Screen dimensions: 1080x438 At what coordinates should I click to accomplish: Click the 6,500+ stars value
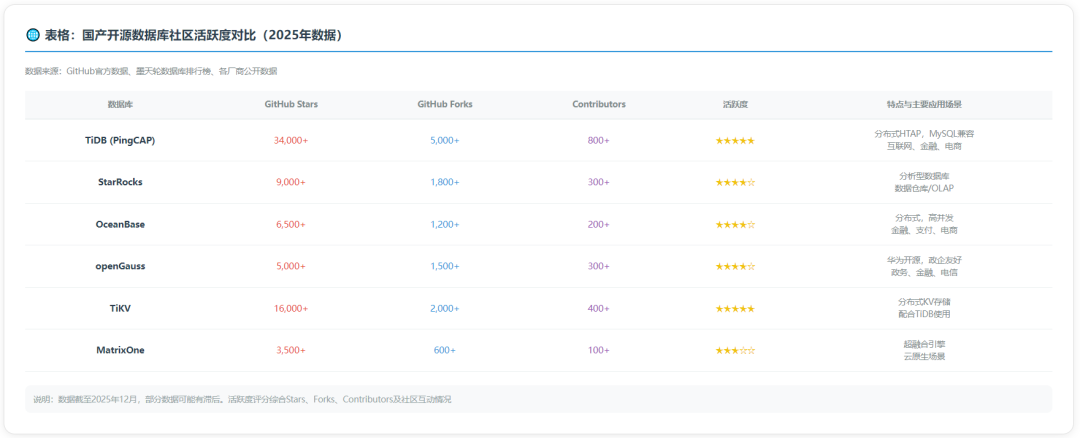point(291,225)
